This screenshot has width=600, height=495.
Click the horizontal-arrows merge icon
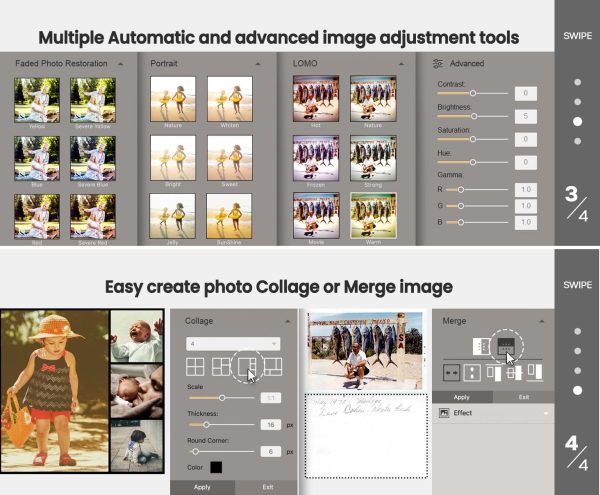click(452, 371)
